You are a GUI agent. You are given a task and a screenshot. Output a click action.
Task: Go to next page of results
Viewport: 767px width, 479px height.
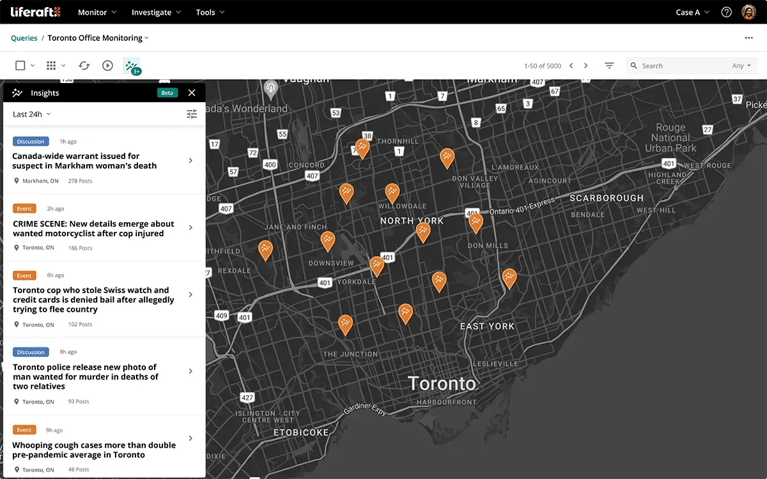click(x=586, y=66)
